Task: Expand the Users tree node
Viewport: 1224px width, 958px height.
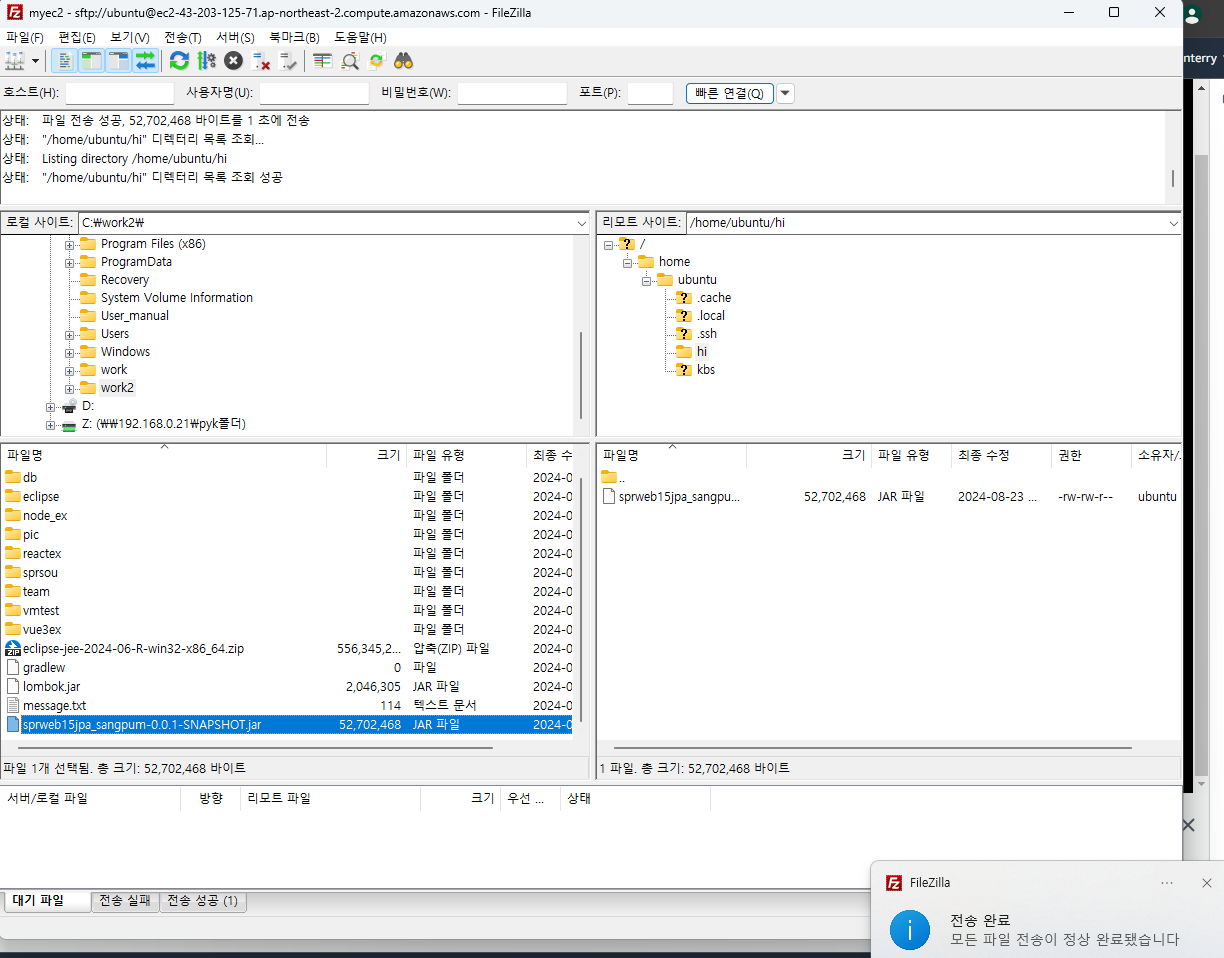Action: pos(70,334)
